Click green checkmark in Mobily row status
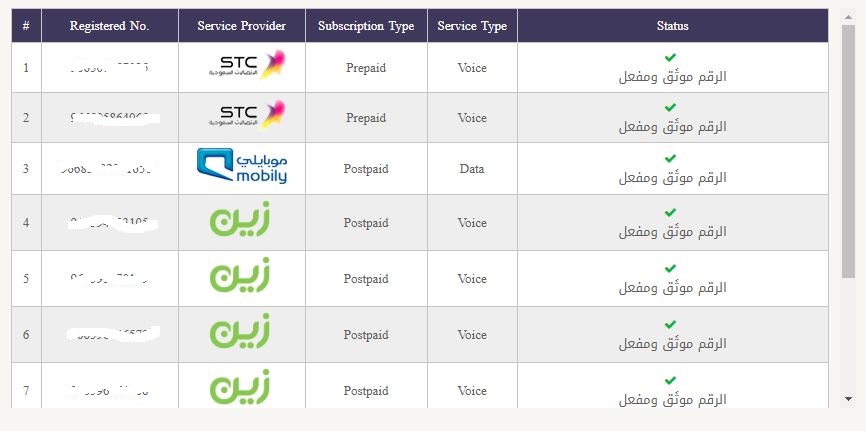 pos(670,159)
